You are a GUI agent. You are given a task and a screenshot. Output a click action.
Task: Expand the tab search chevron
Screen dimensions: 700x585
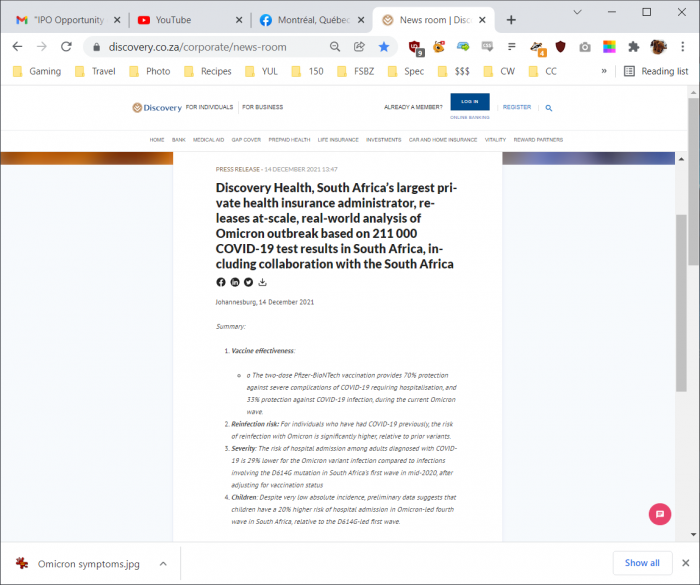(577, 12)
